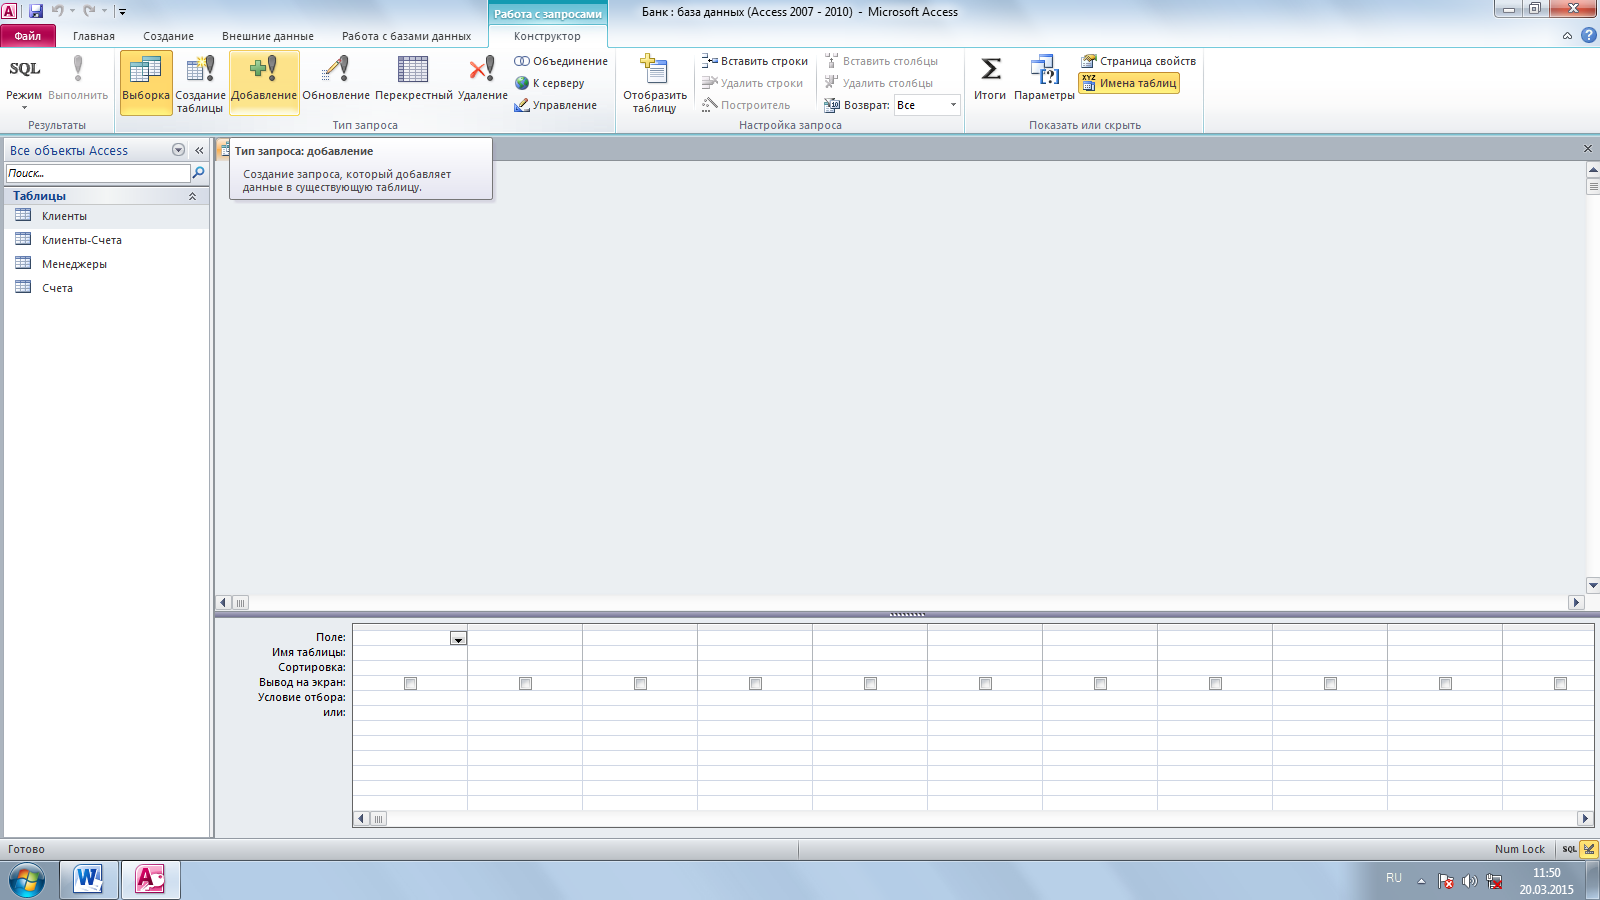Open the Работа с базами данных tab
1600x900 pixels.
406,36
